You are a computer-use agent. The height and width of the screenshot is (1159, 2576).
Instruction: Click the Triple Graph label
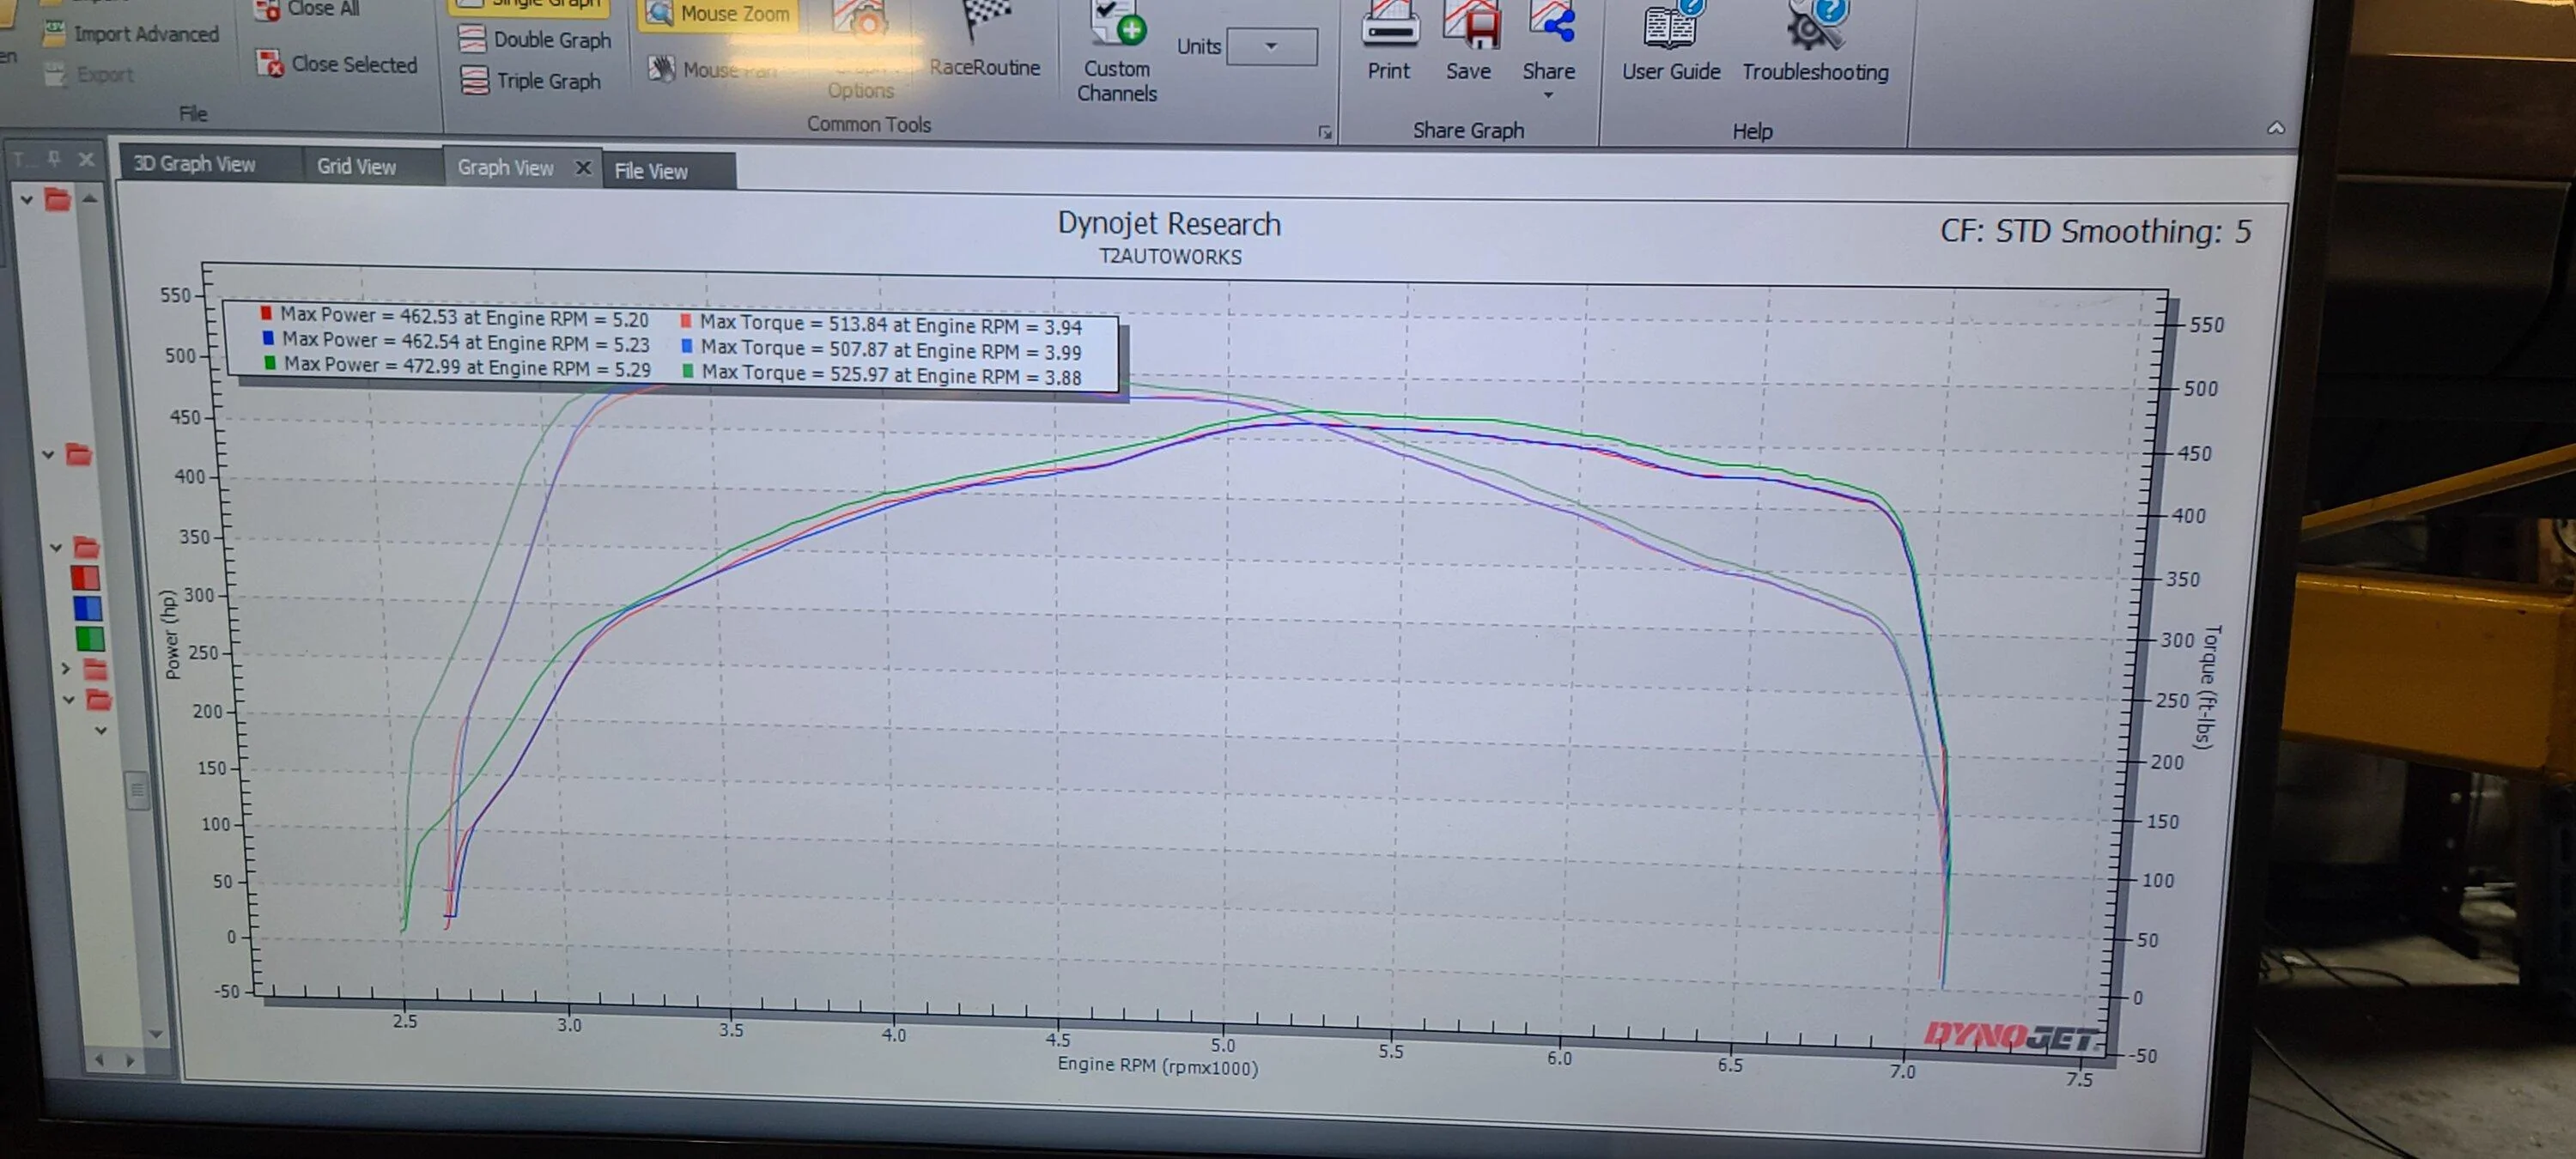549,81
